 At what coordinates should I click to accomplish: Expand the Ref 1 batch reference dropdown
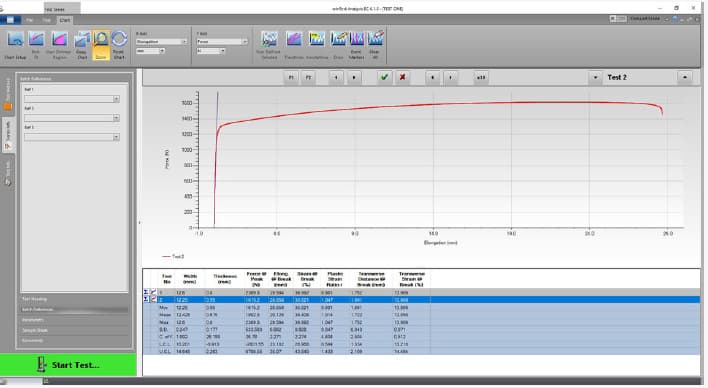point(72,99)
